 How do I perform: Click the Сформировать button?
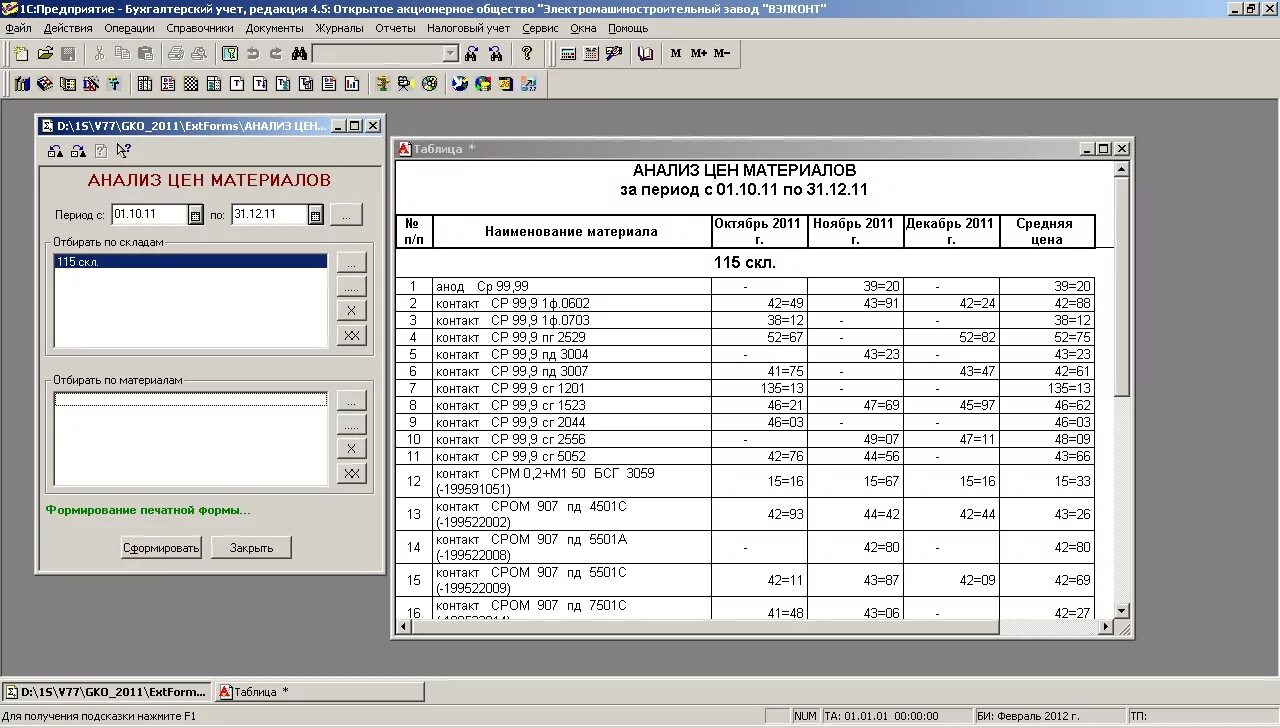click(x=162, y=548)
